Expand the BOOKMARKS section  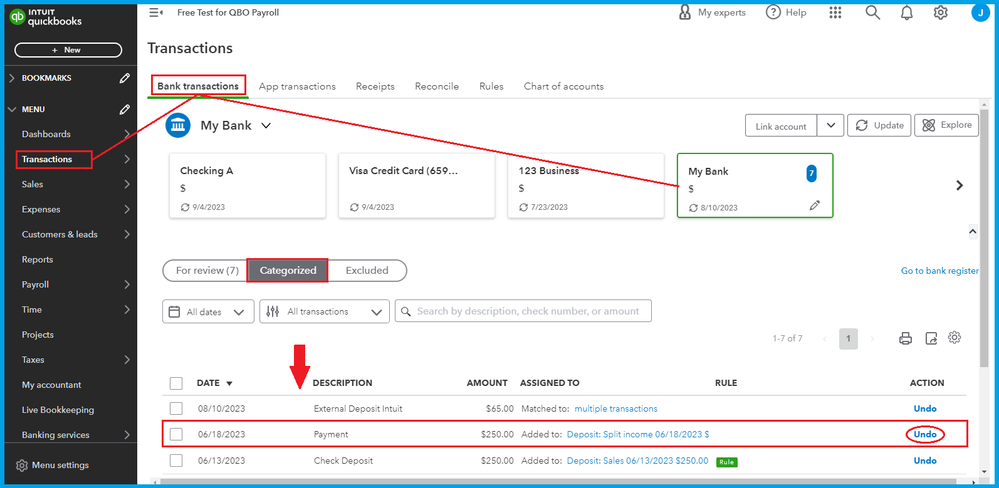12,78
